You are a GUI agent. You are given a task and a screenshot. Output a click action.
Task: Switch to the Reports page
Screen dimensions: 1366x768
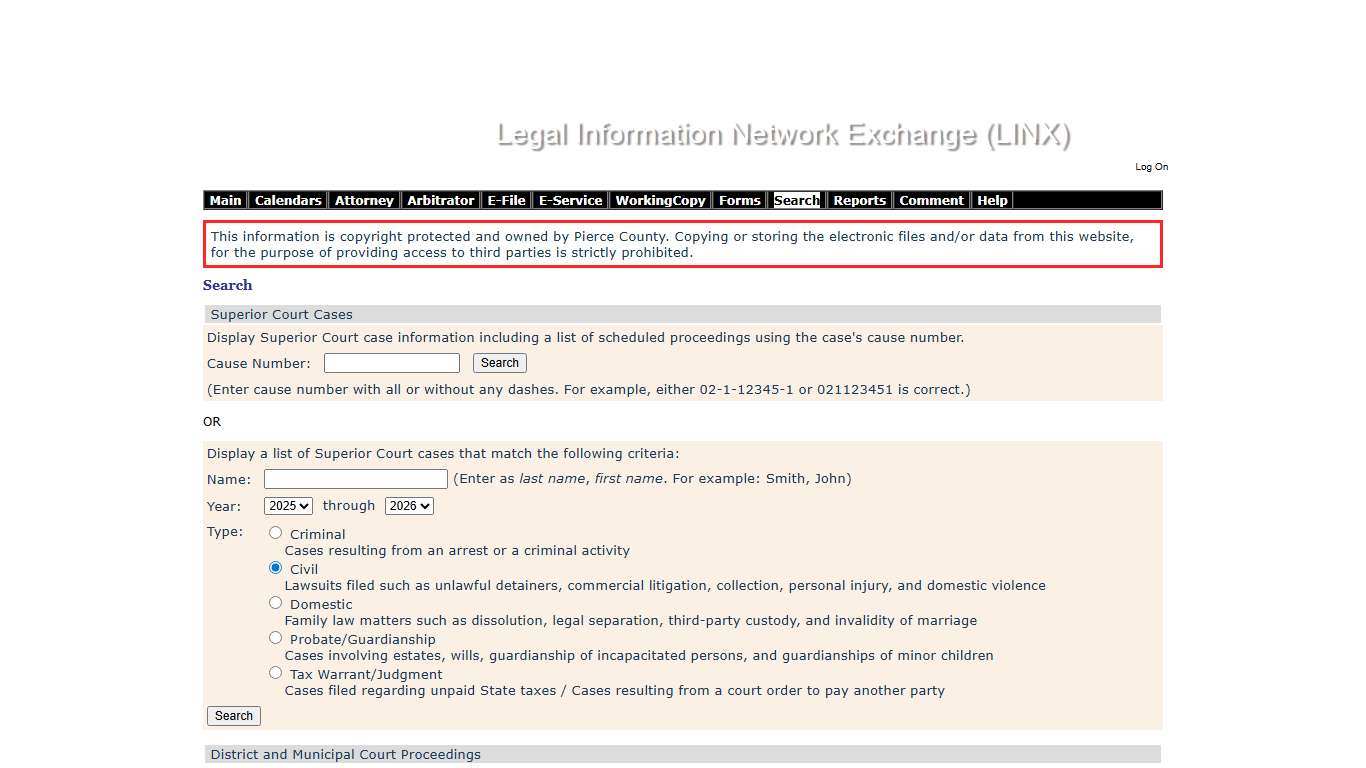tap(860, 200)
